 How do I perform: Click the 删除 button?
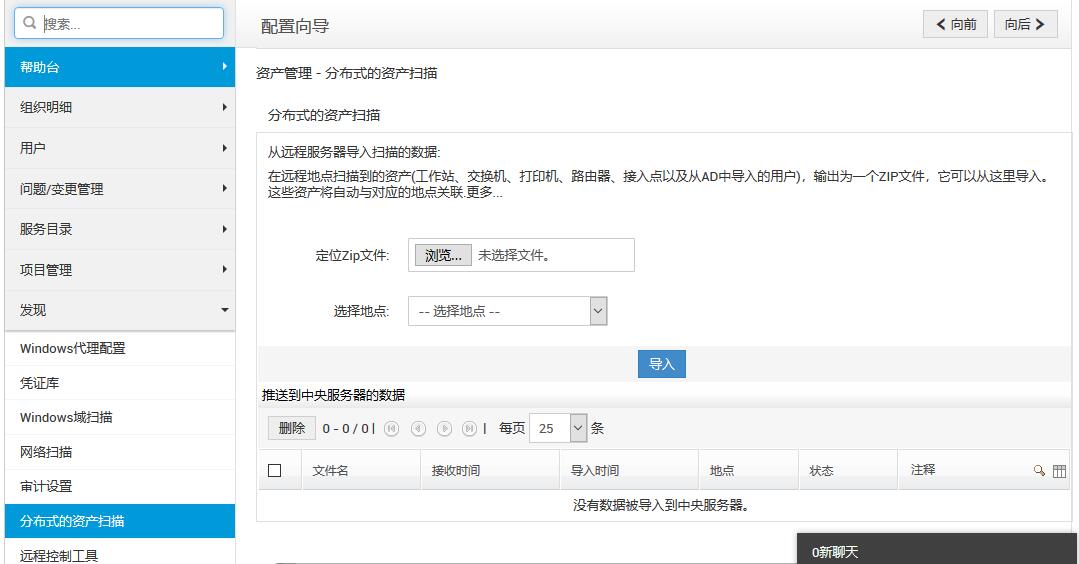tap(292, 428)
